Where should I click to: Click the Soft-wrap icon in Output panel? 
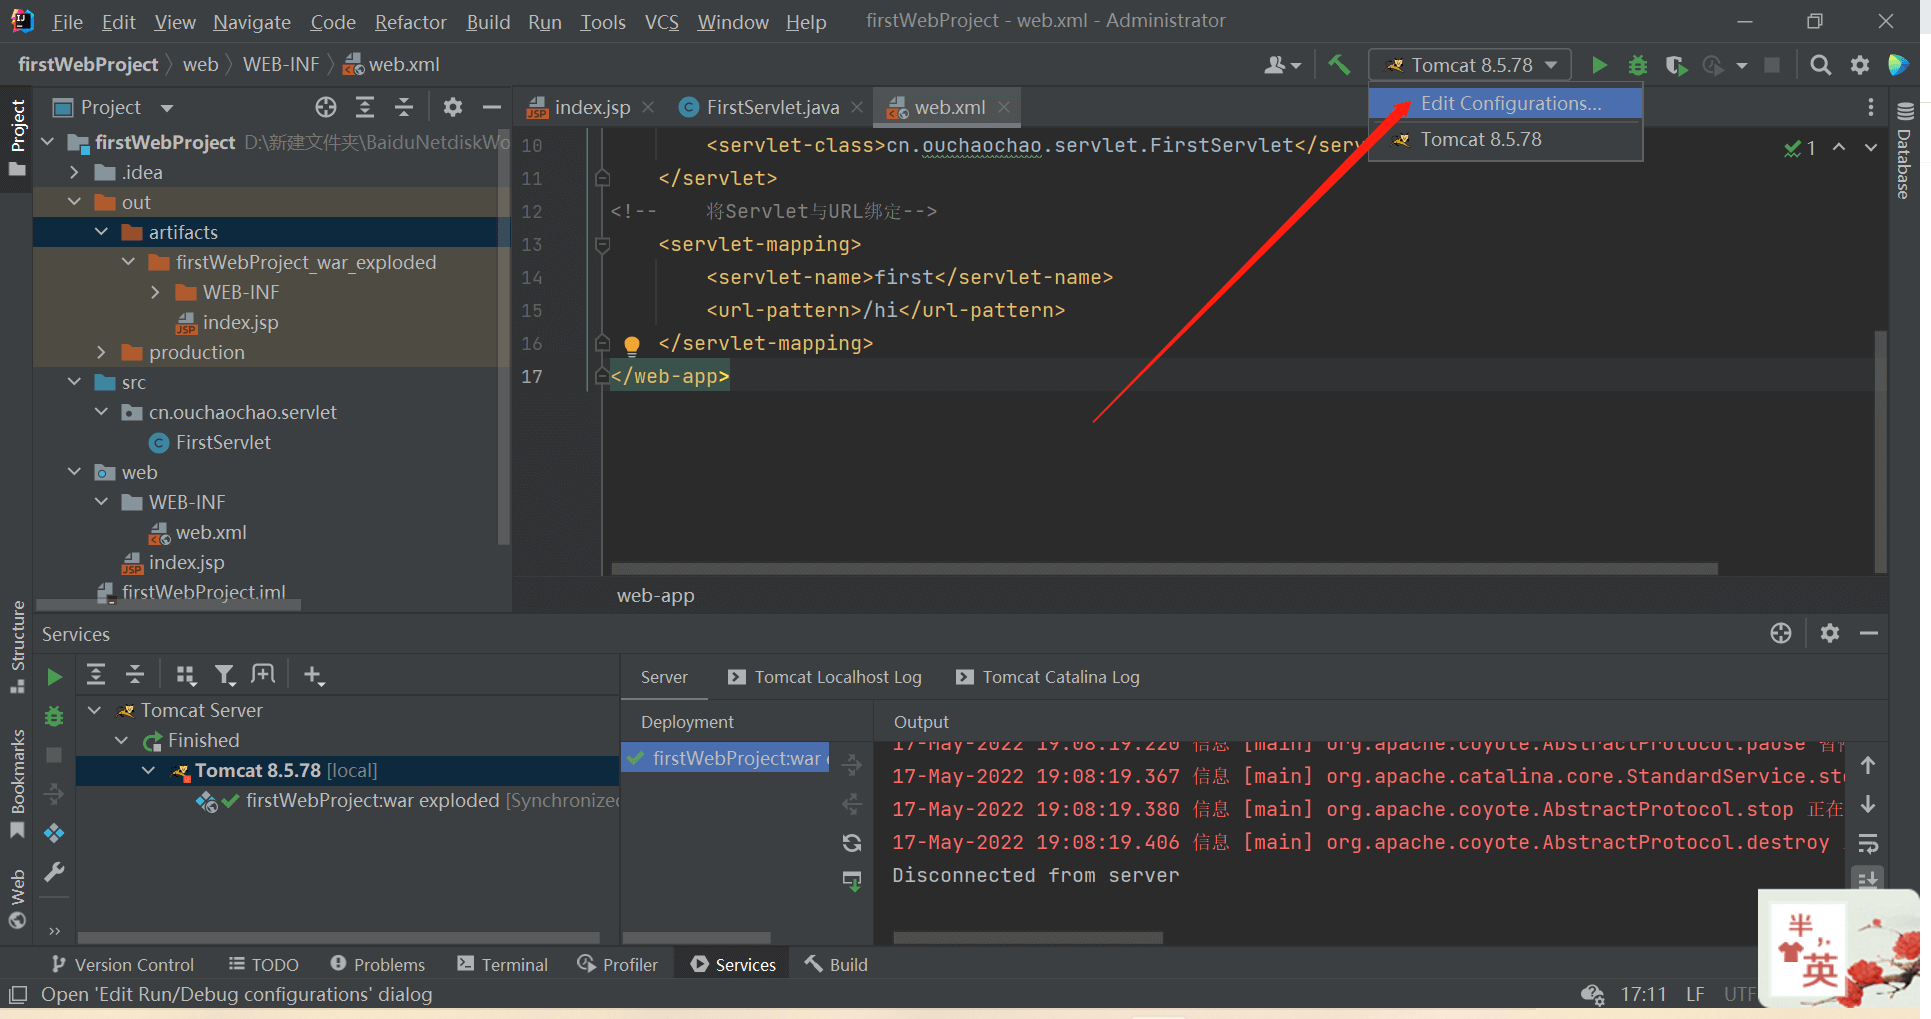(x=1868, y=843)
